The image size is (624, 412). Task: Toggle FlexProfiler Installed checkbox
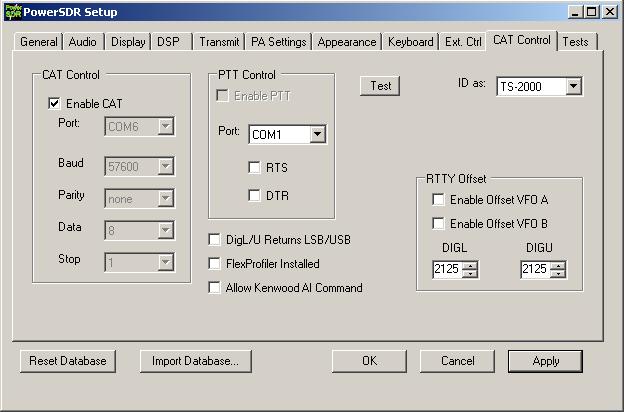[x=215, y=264]
